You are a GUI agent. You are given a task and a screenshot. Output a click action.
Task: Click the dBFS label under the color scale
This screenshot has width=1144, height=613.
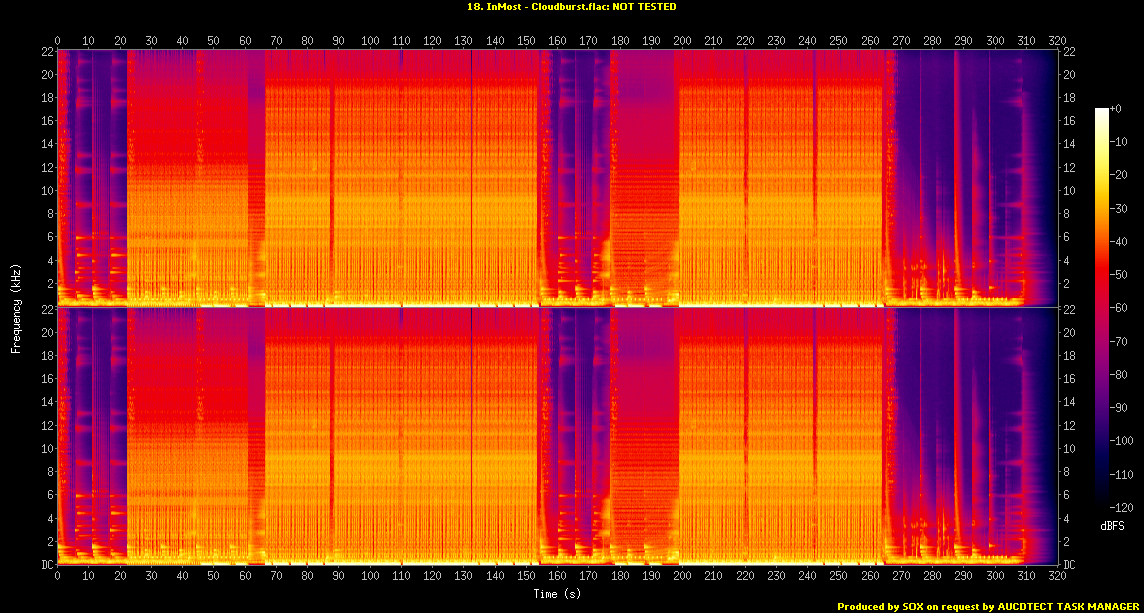click(1110, 524)
